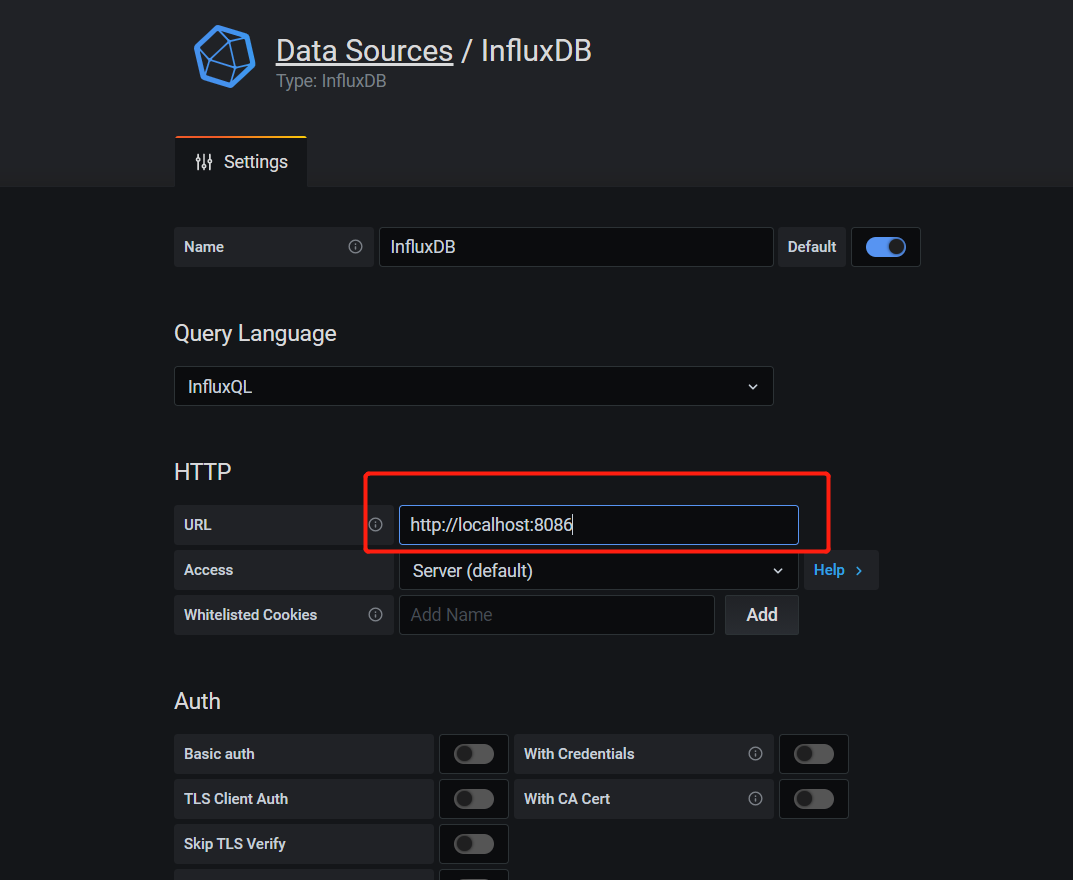
Task: Open the Query Language dropdown
Action: (x=473, y=386)
